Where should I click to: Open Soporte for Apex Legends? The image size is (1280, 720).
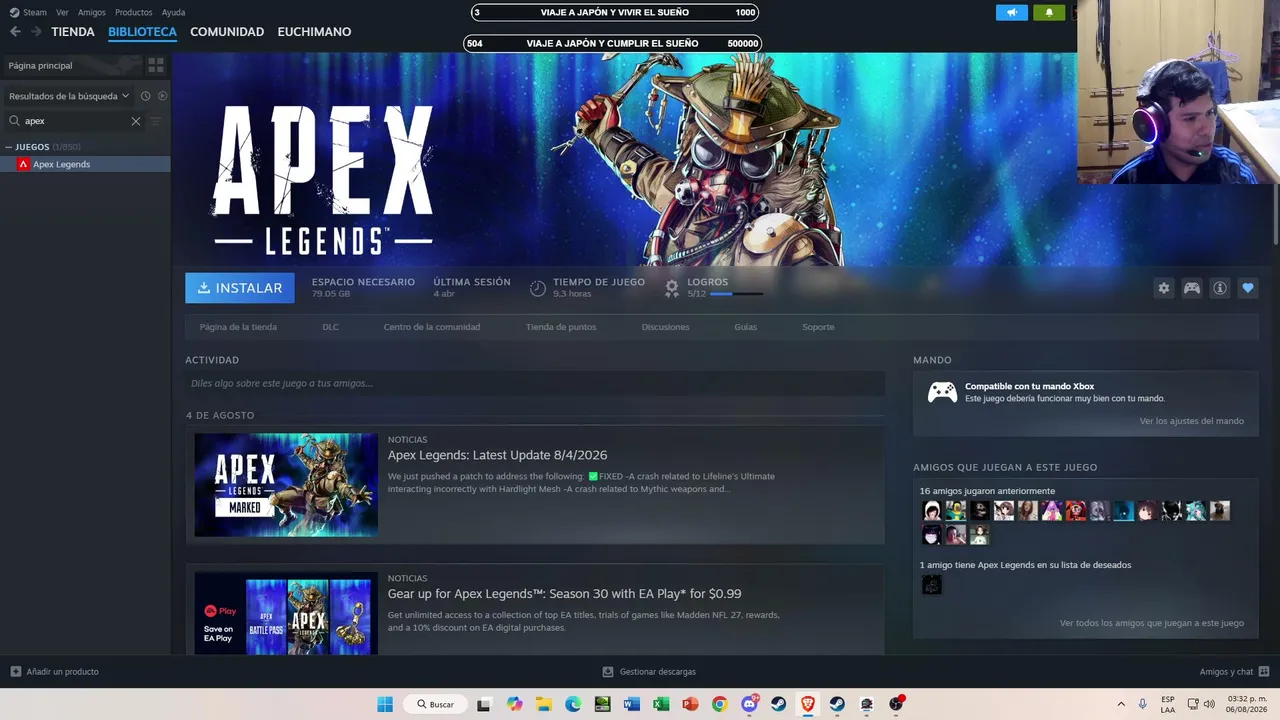tap(818, 327)
